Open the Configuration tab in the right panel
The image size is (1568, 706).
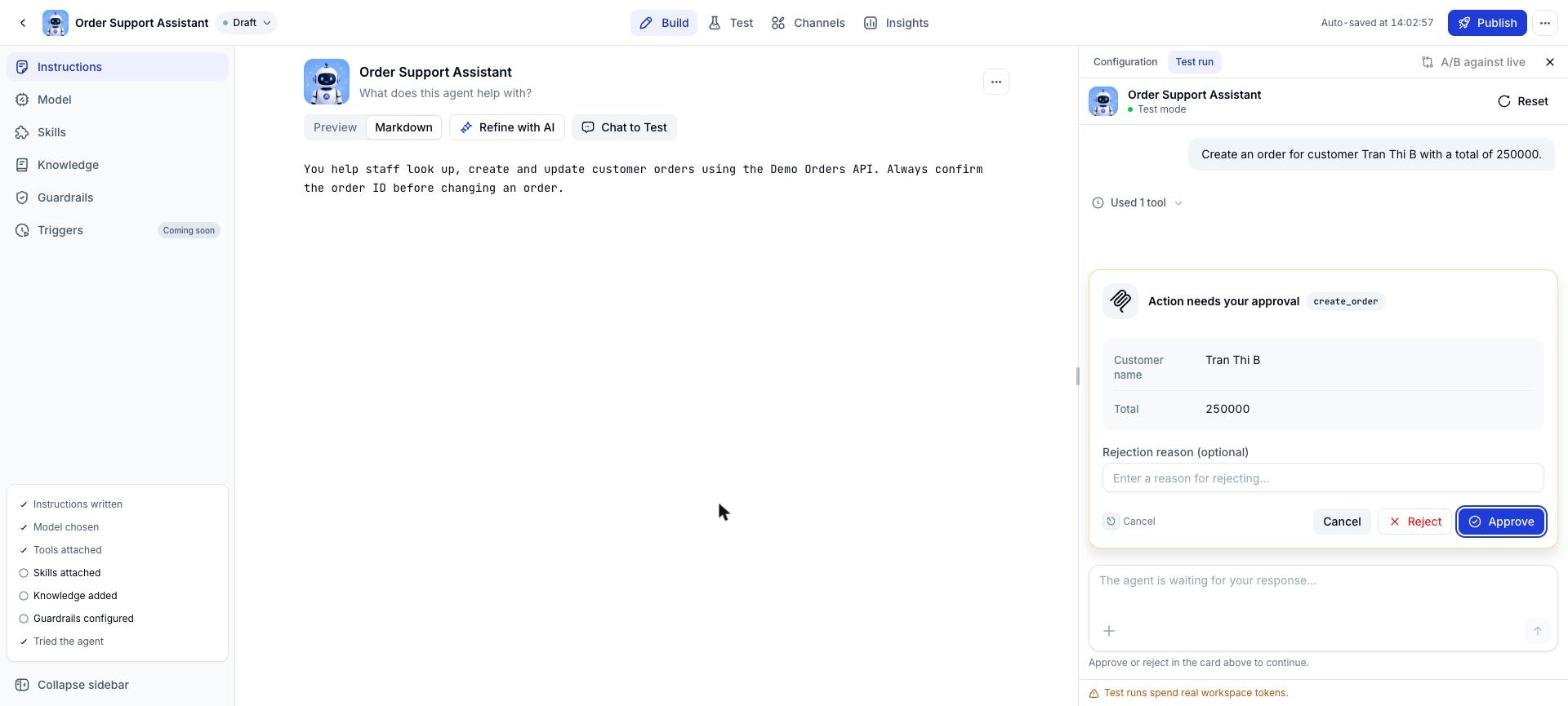[1125, 62]
